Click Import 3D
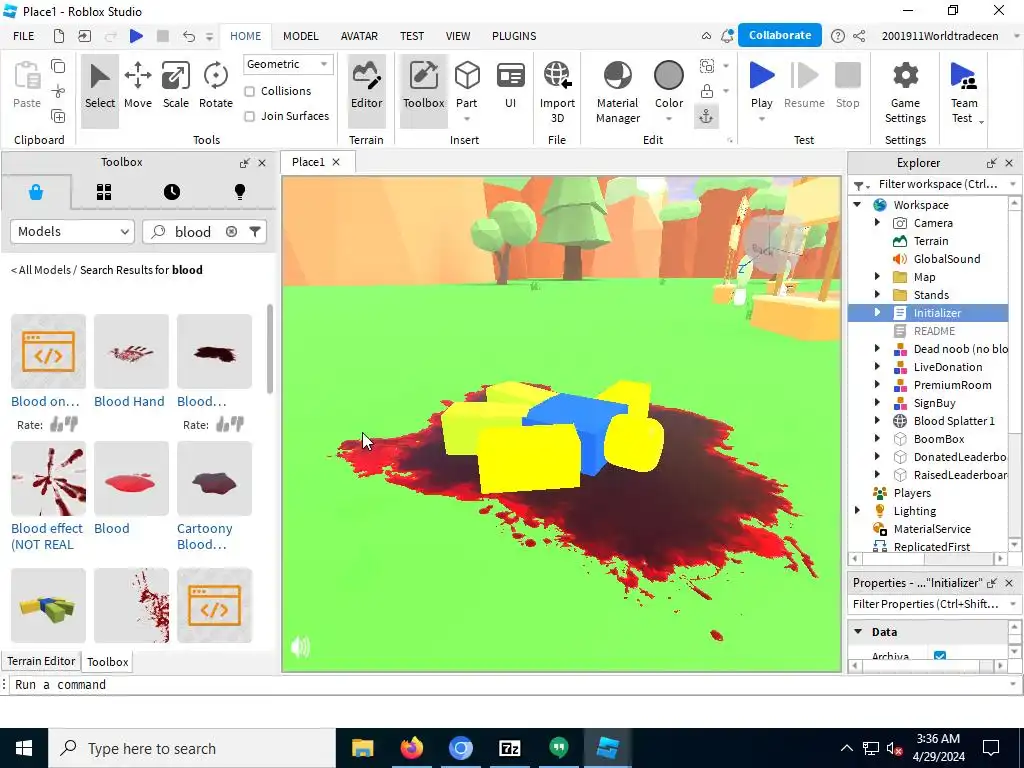 pos(557,91)
